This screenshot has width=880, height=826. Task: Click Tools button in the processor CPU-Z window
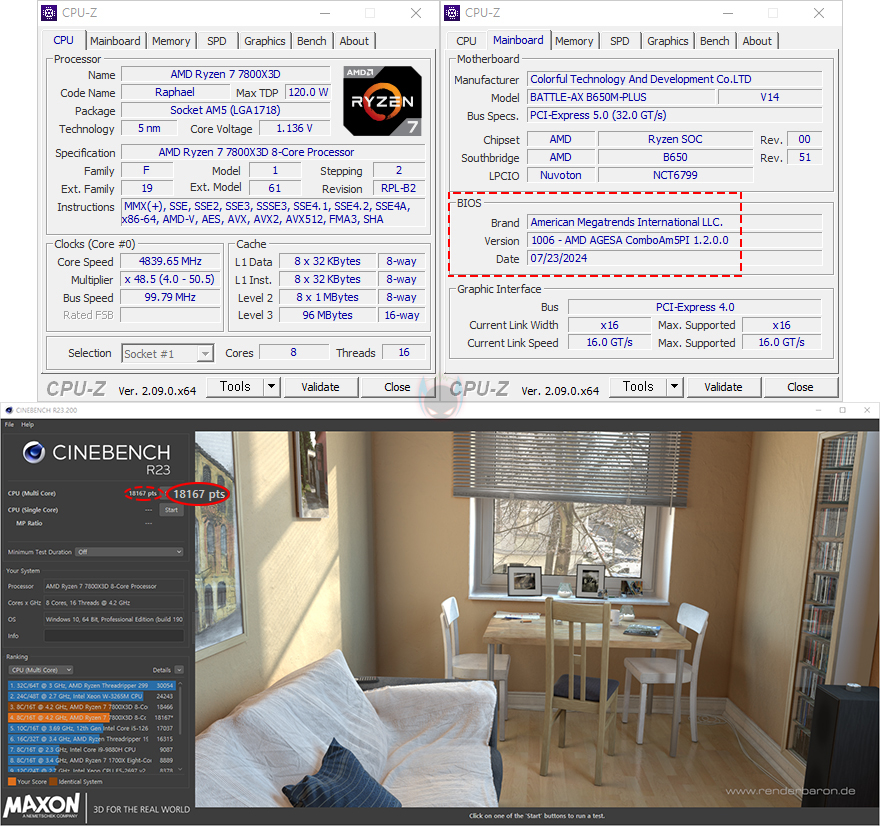235,387
